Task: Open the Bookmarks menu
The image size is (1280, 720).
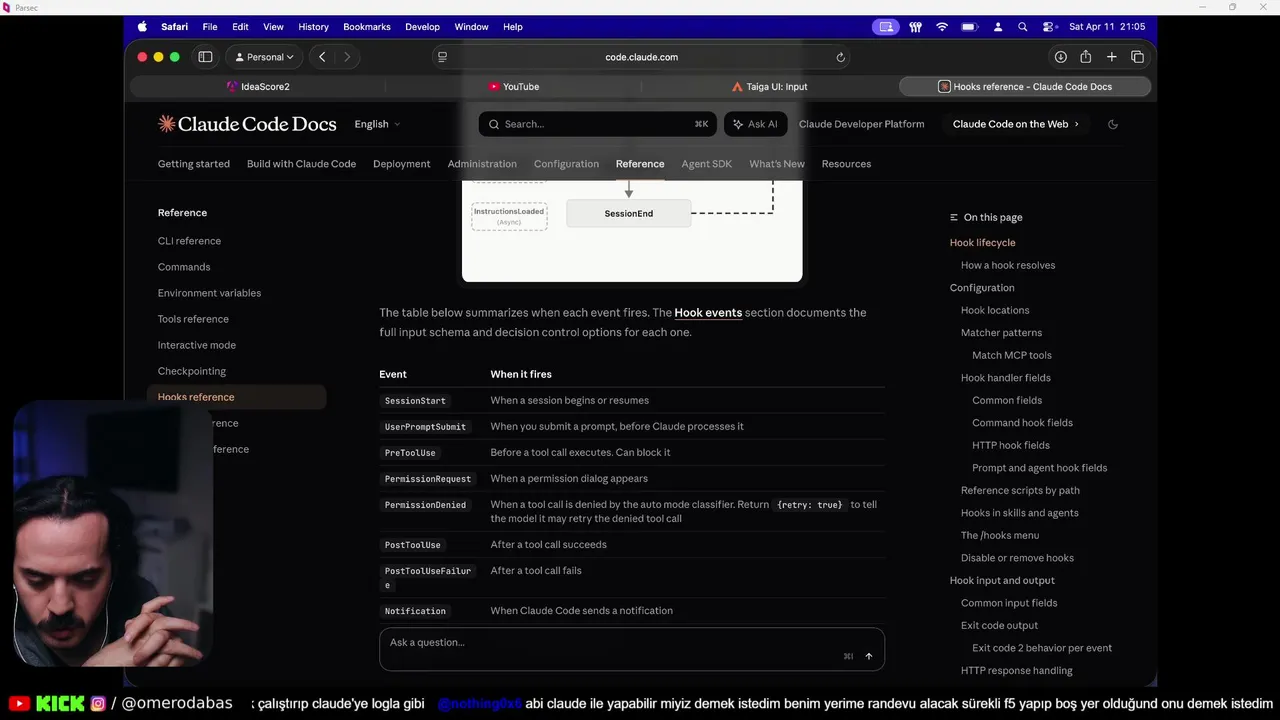Action: (367, 27)
